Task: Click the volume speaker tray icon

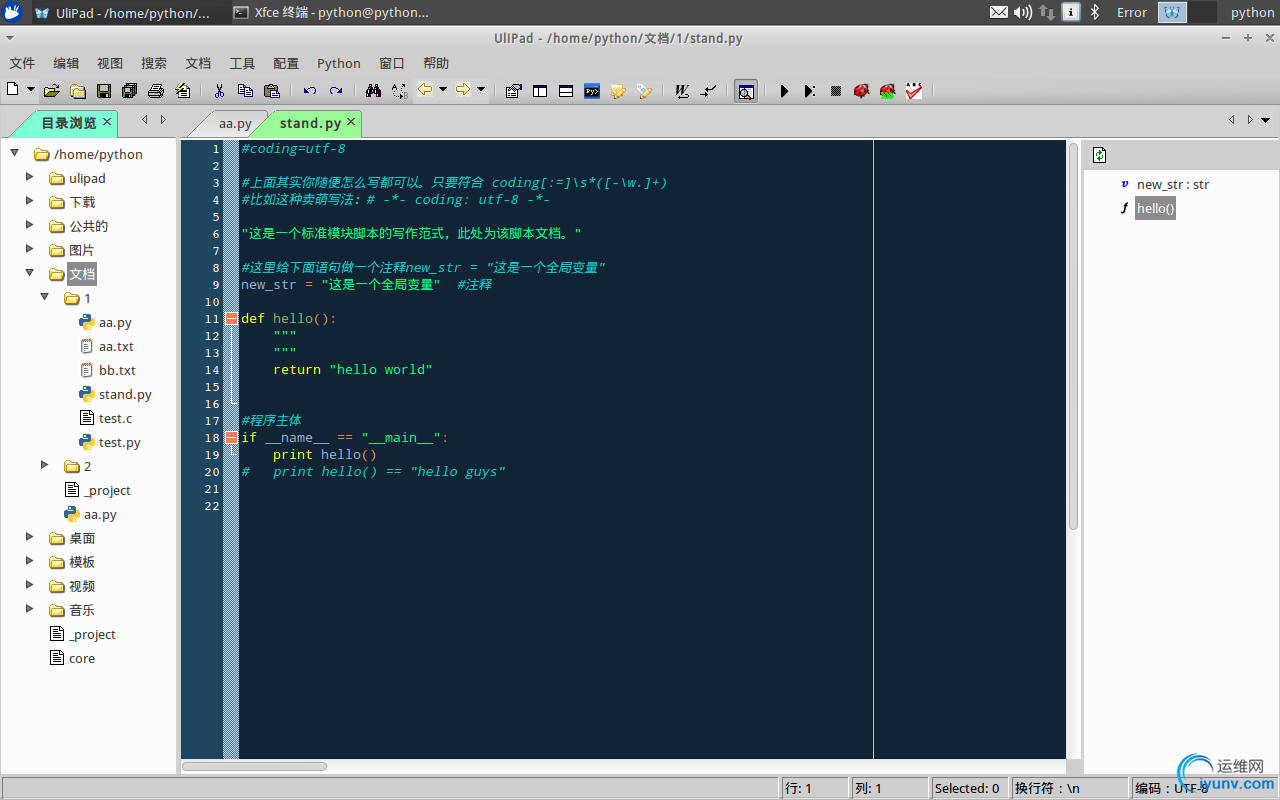Action: 1022,12
